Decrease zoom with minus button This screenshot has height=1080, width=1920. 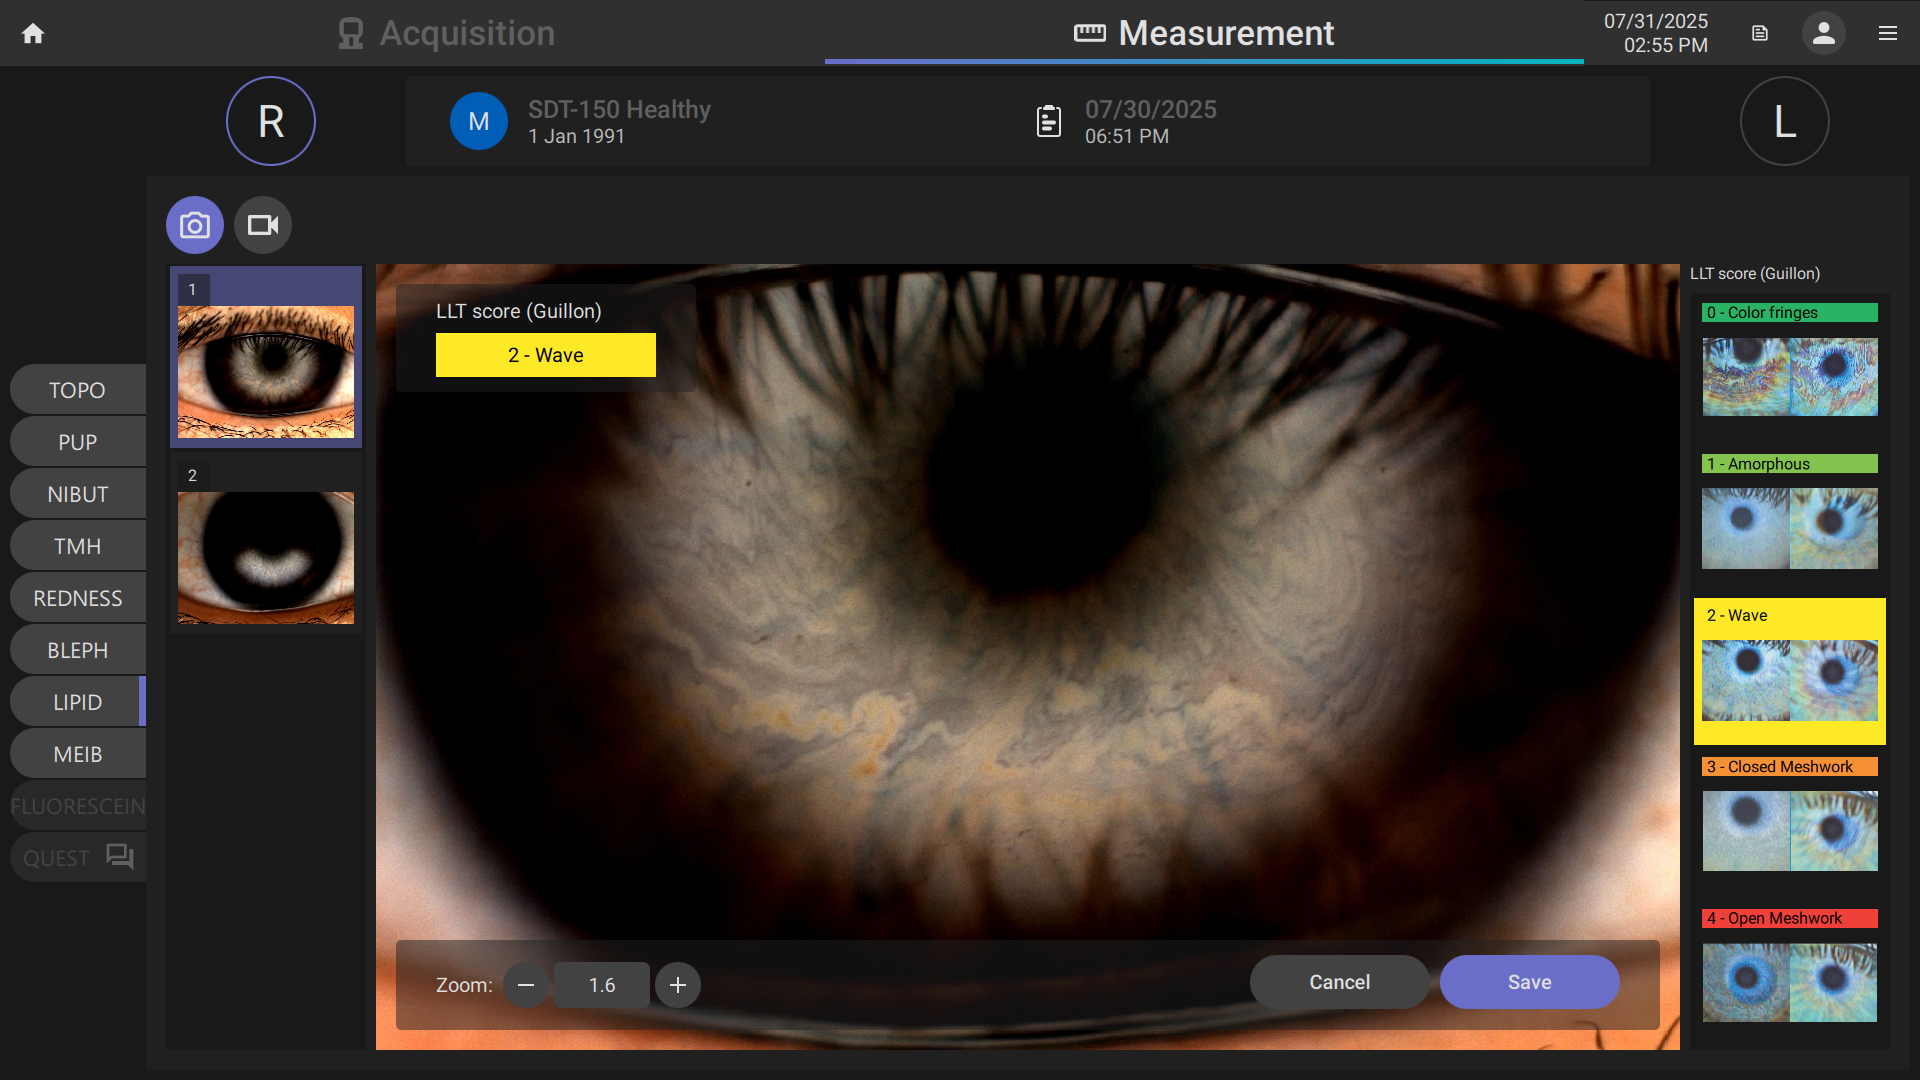(526, 985)
